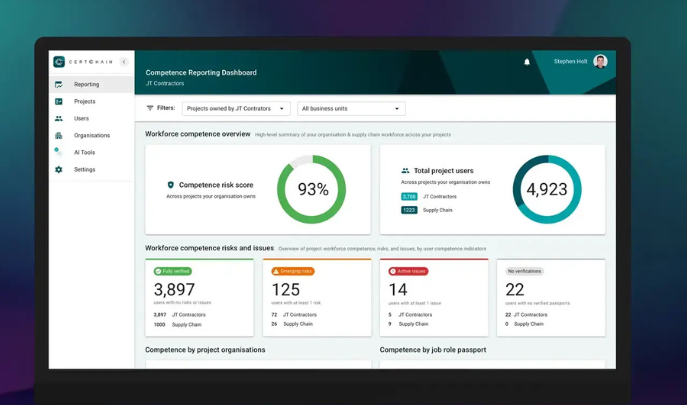This screenshot has height=405, width=687.
Task: Collapse the sidebar with the chevron button
Action: 124,62
